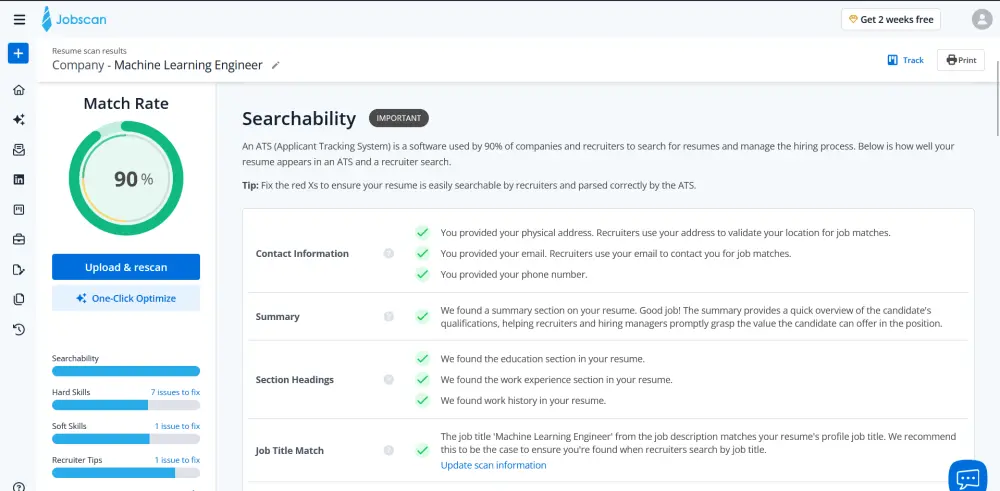The width and height of the screenshot is (1000, 491).
Task: Expand the hamburger navigation menu
Action: pyautogui.click(x=19, y=19)
